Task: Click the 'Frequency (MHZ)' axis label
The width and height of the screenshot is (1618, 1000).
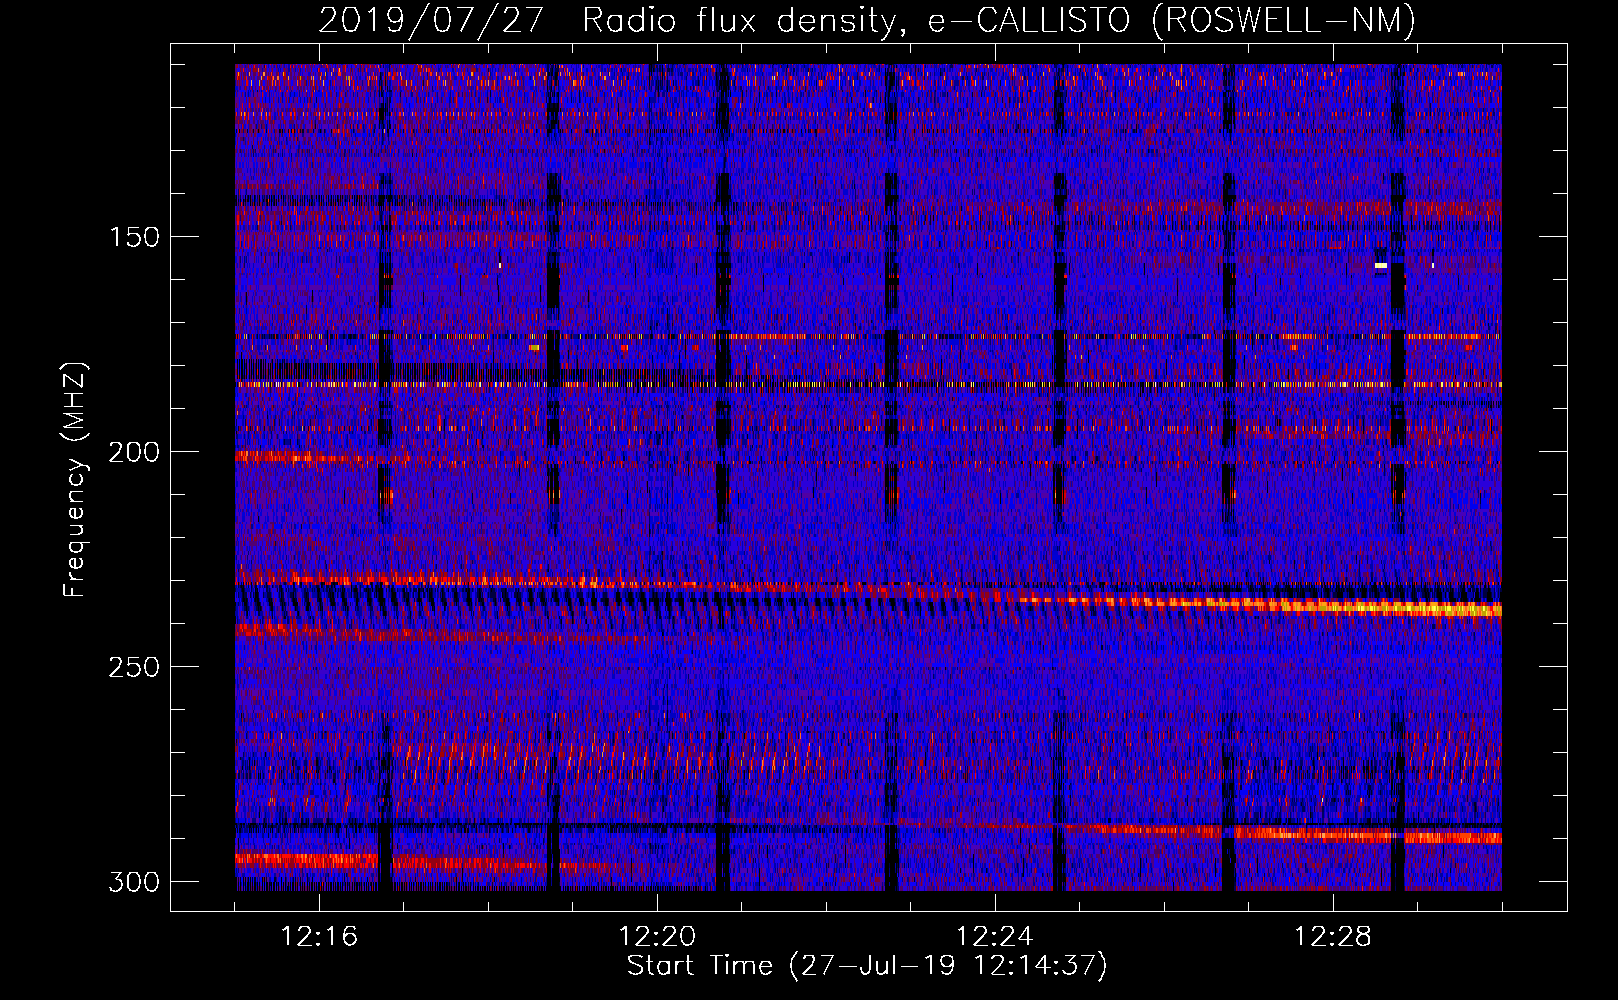Action: pos(75,480)
